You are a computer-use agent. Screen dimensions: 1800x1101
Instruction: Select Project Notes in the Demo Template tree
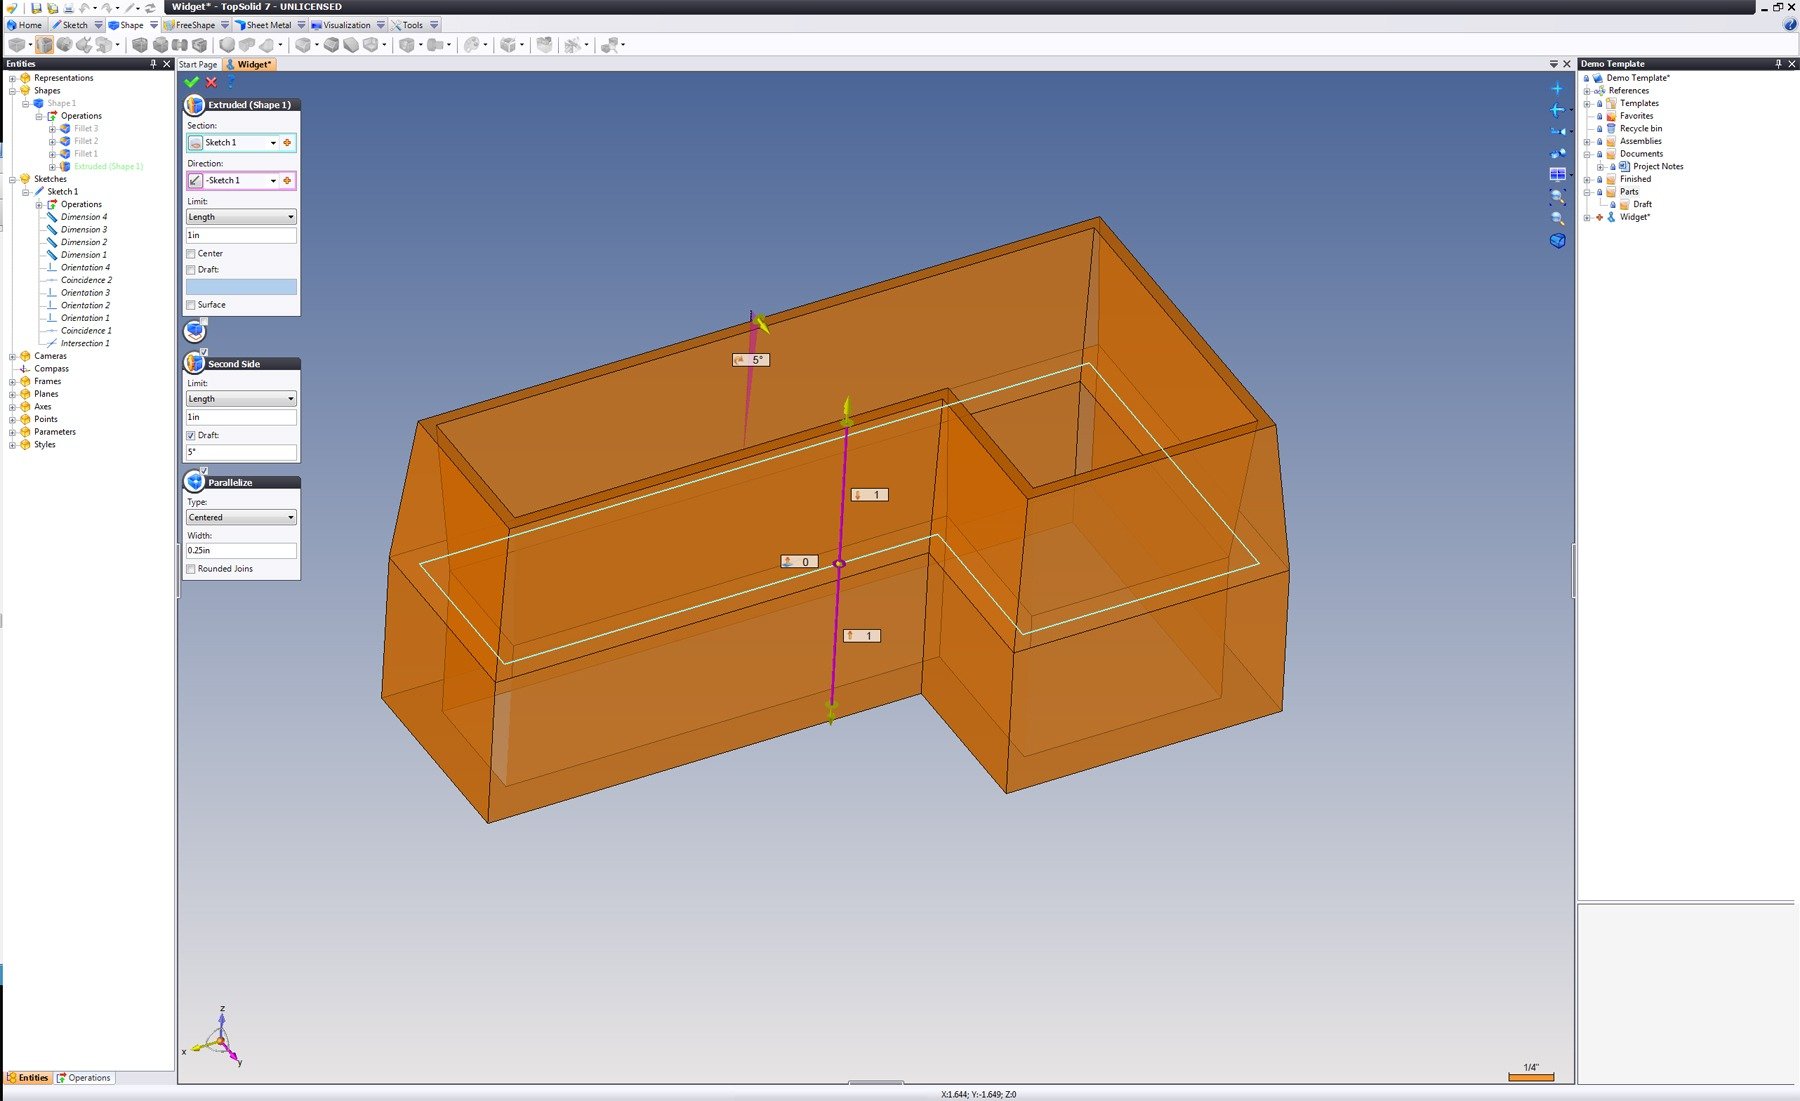tap(1657, 167)
